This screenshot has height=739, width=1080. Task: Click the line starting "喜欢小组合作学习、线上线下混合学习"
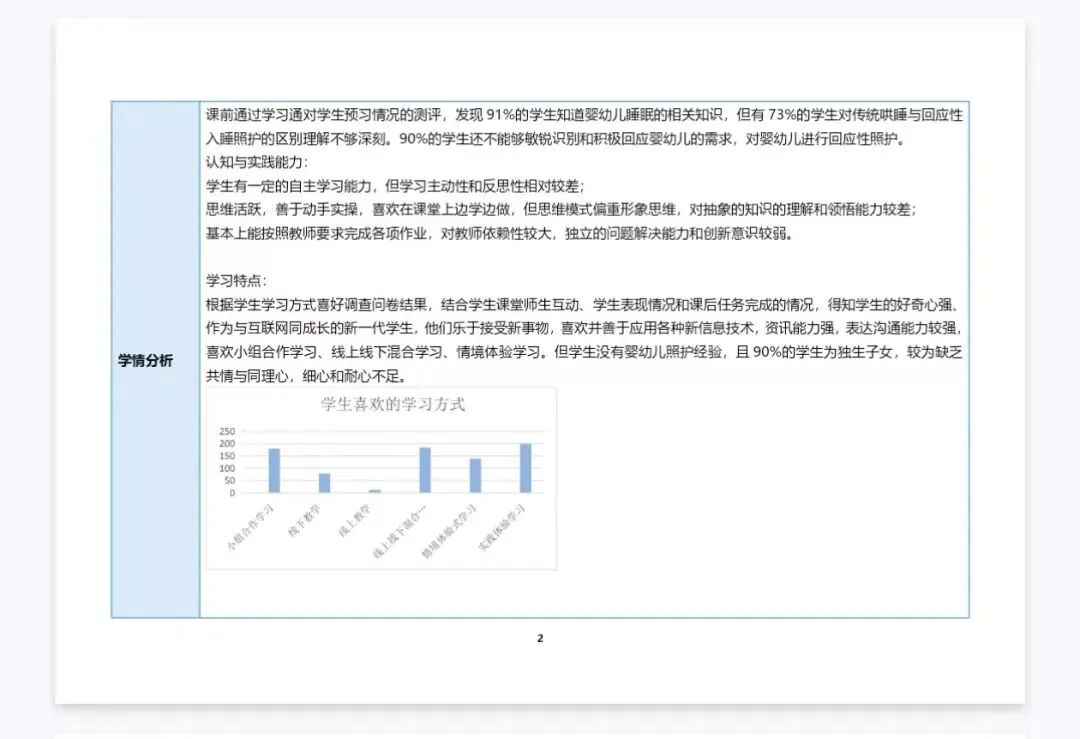pos(583,352)
